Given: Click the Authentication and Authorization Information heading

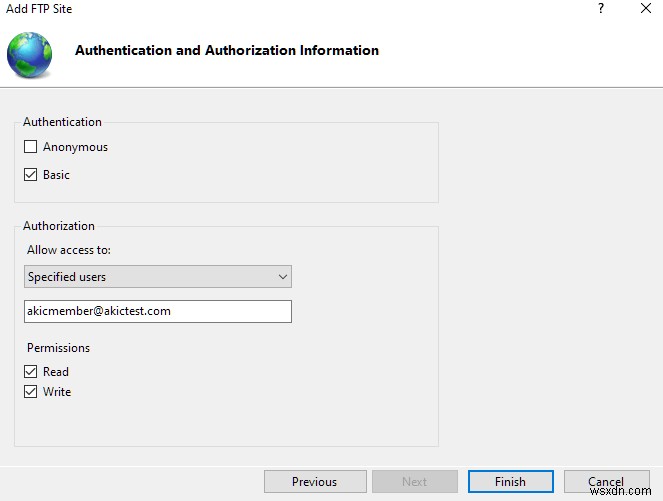Looking at the screenshot, I should [x=227, y=50].
